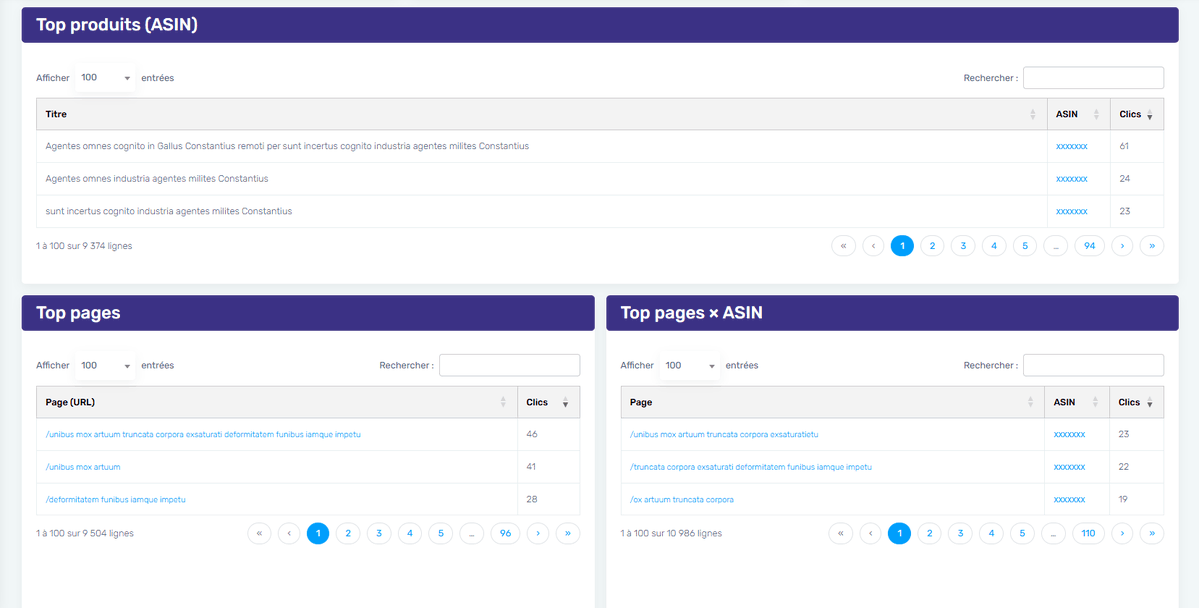Open '/deformitatem funibus iamque impetu' page link

(115, 499)
